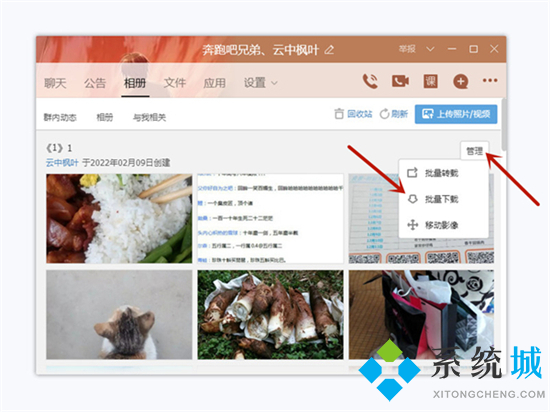Open the class (课) feature icon
550x412 pixels.
click(x=430, y=81)
